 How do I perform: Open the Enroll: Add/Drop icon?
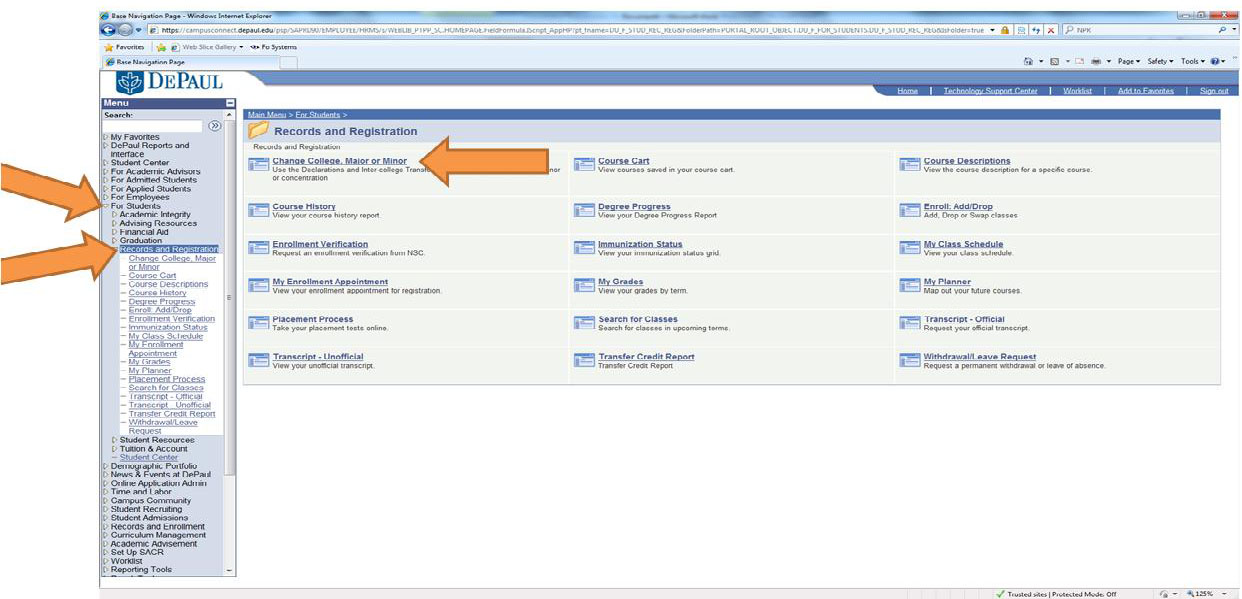911,210
